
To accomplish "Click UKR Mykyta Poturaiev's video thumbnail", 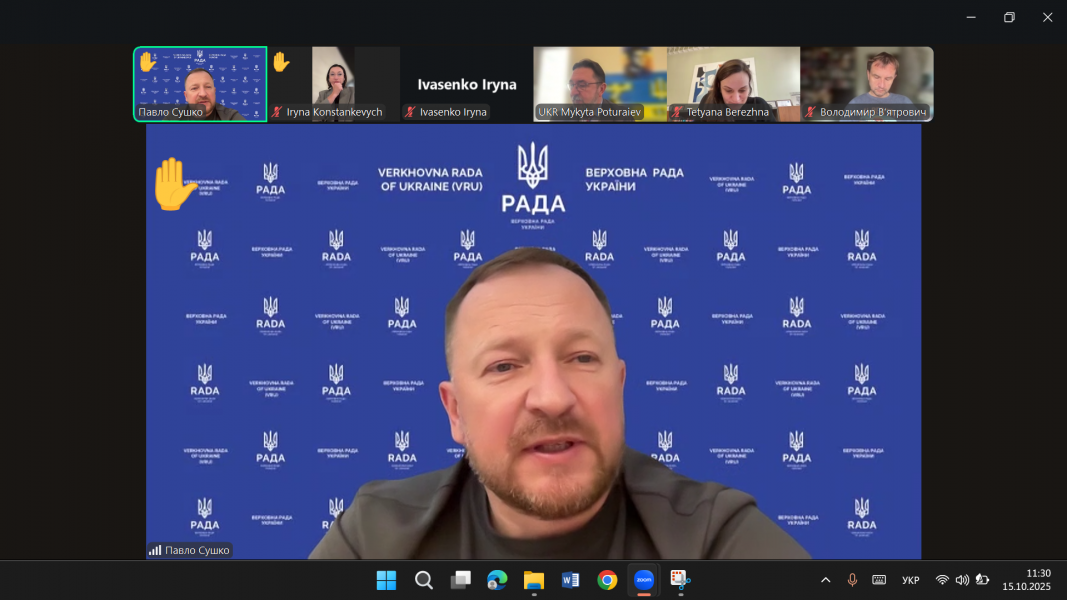I will coord(600,84).
